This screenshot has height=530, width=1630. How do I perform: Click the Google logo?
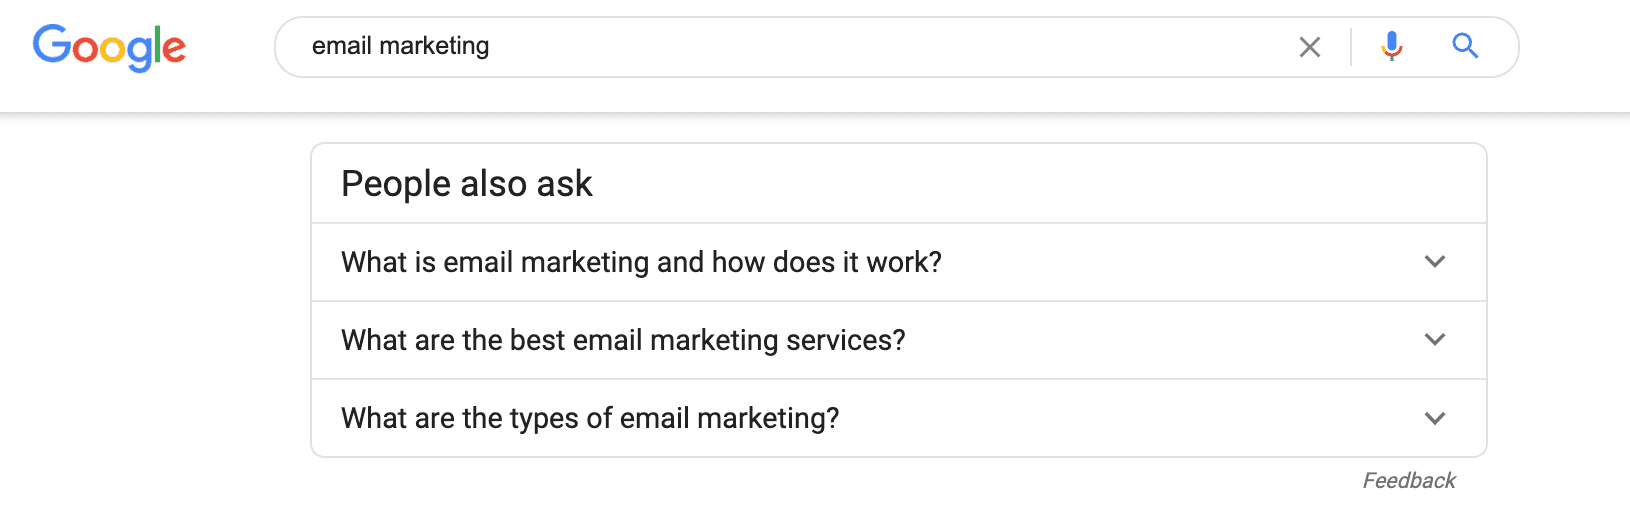click(109, 47)
